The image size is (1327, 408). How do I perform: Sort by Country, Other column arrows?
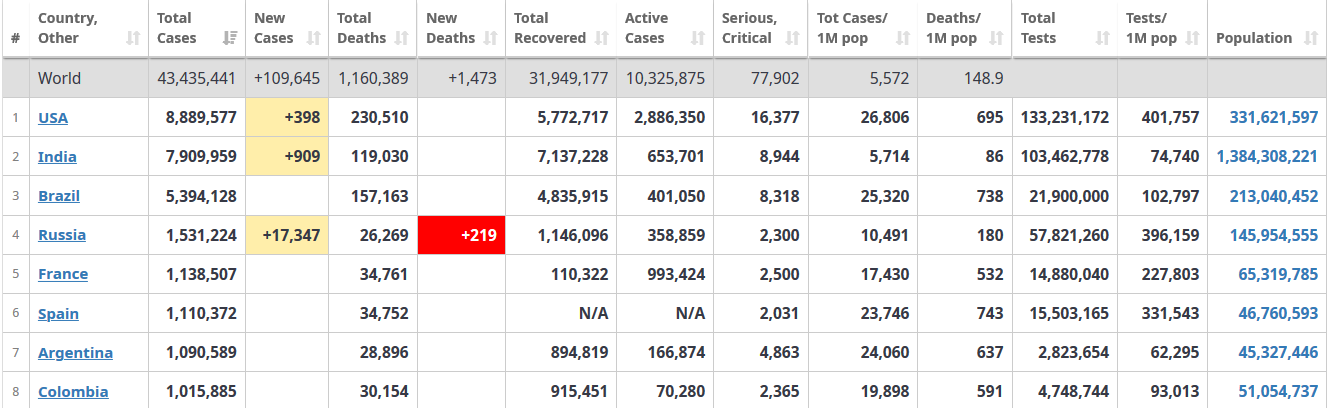[x=134, y=38]
